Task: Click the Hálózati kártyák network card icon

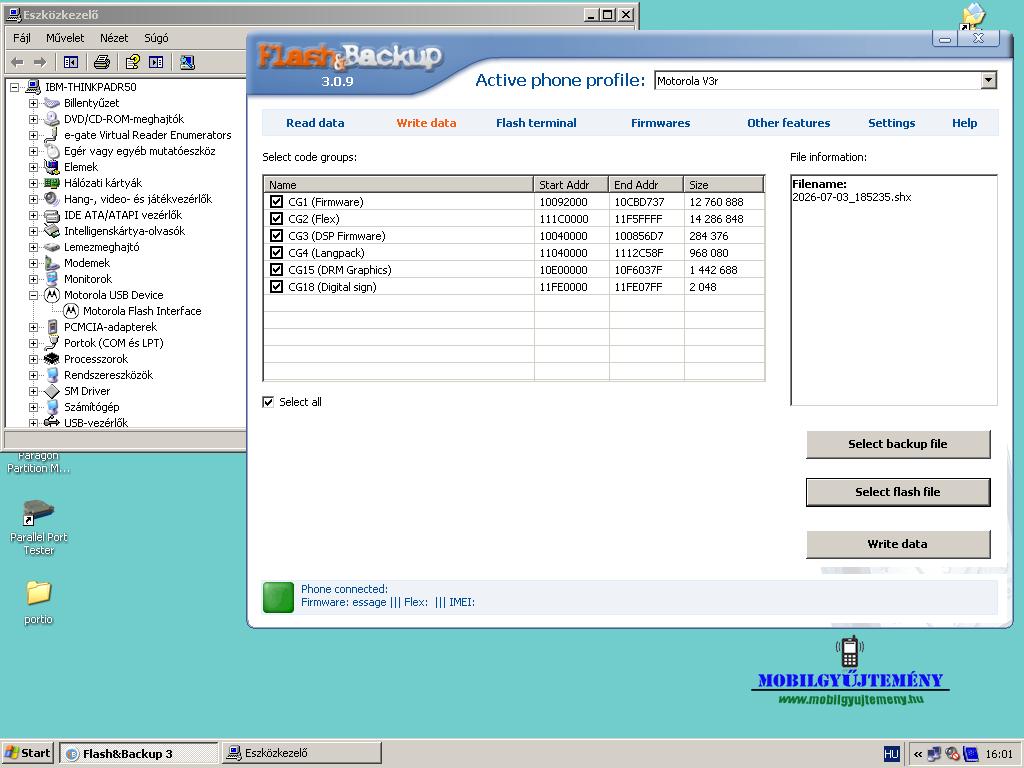Action: (52, 183)
